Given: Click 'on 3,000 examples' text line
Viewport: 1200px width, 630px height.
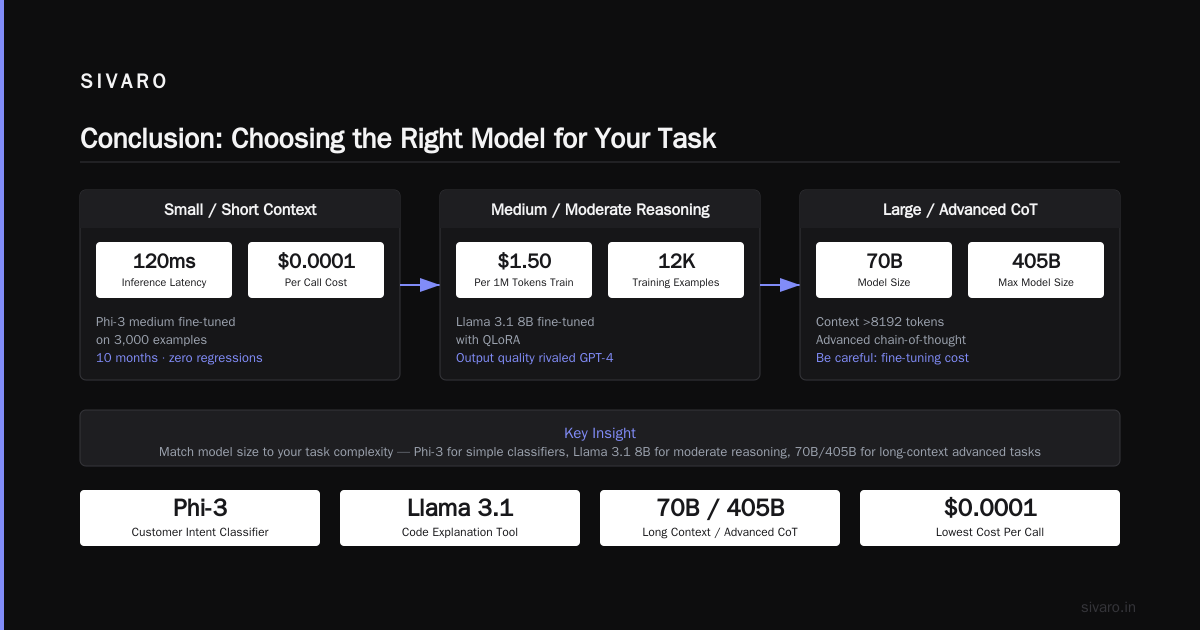Looking at the screenshot, I should (x=151, y=340).
